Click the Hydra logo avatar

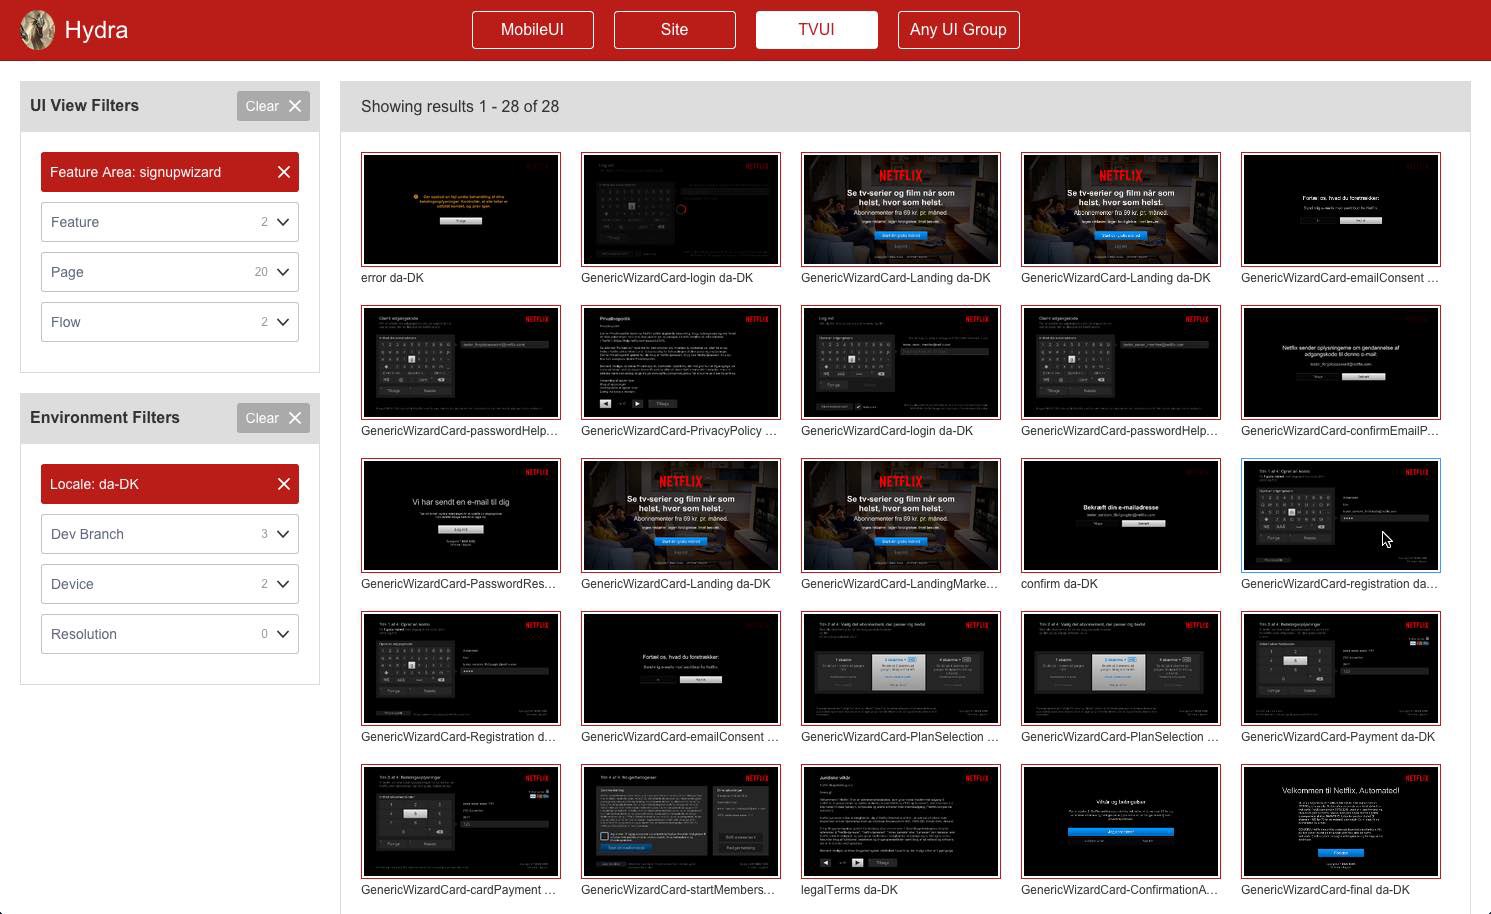point(38,30)
